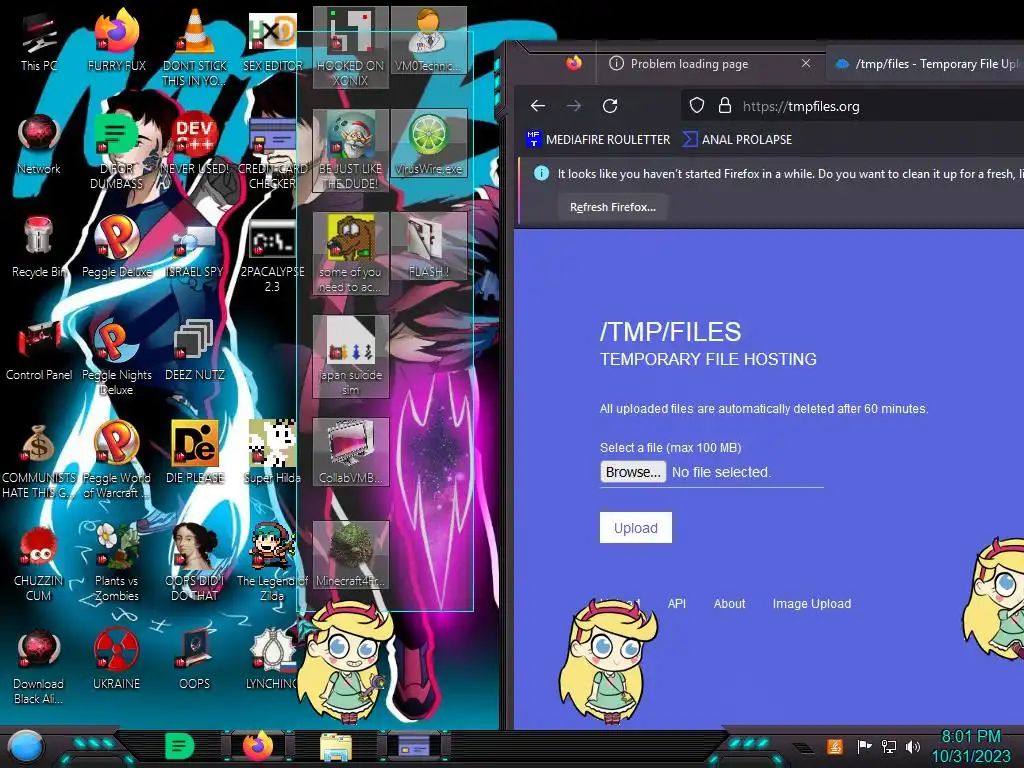Launch Peggle Nights Deluxe shortcut
This screenshot has width=1024, height=768.
click(117, 357)
